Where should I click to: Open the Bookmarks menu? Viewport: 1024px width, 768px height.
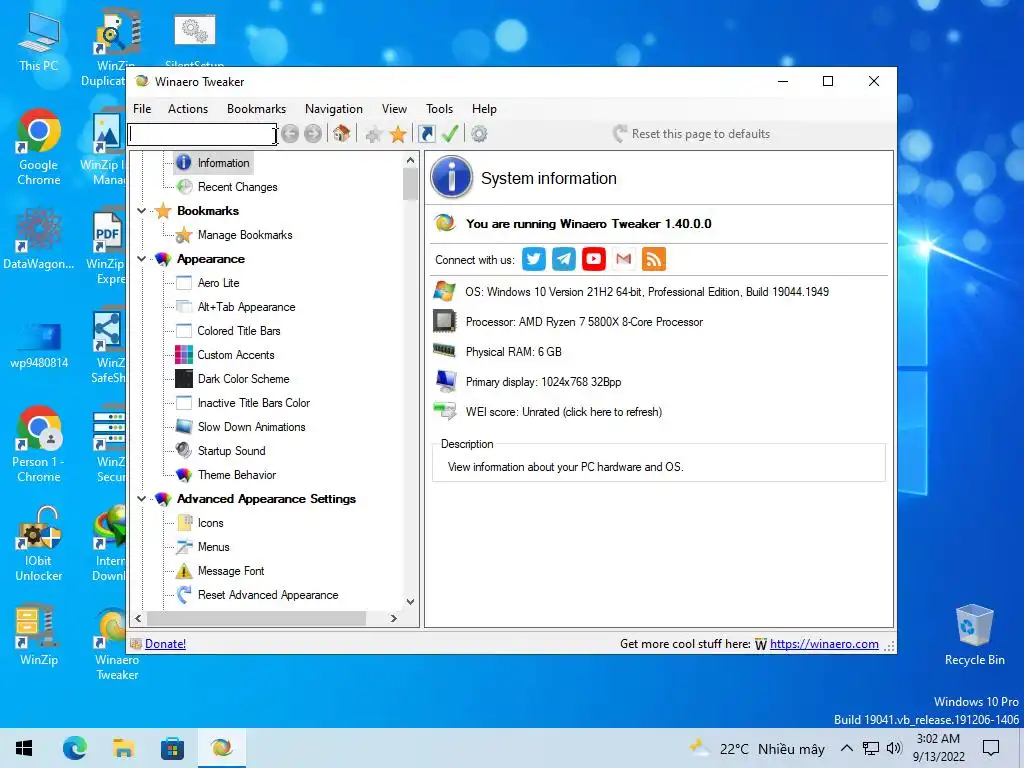click(257, 109)
